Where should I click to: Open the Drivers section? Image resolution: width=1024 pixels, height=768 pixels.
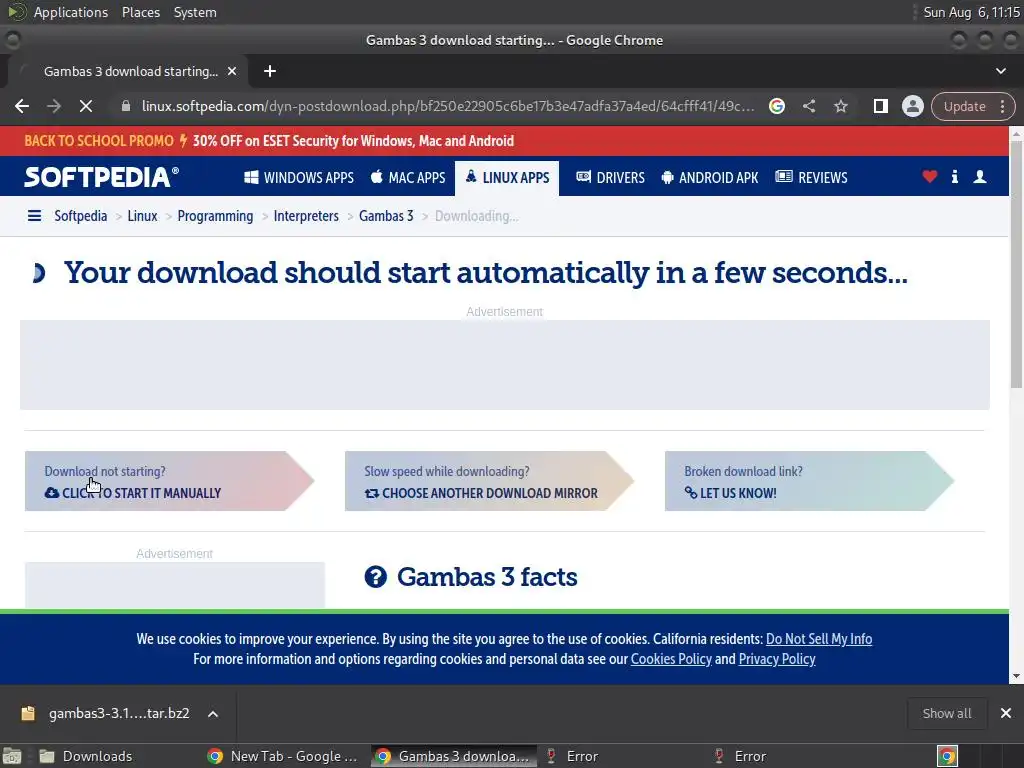[610, 178]
